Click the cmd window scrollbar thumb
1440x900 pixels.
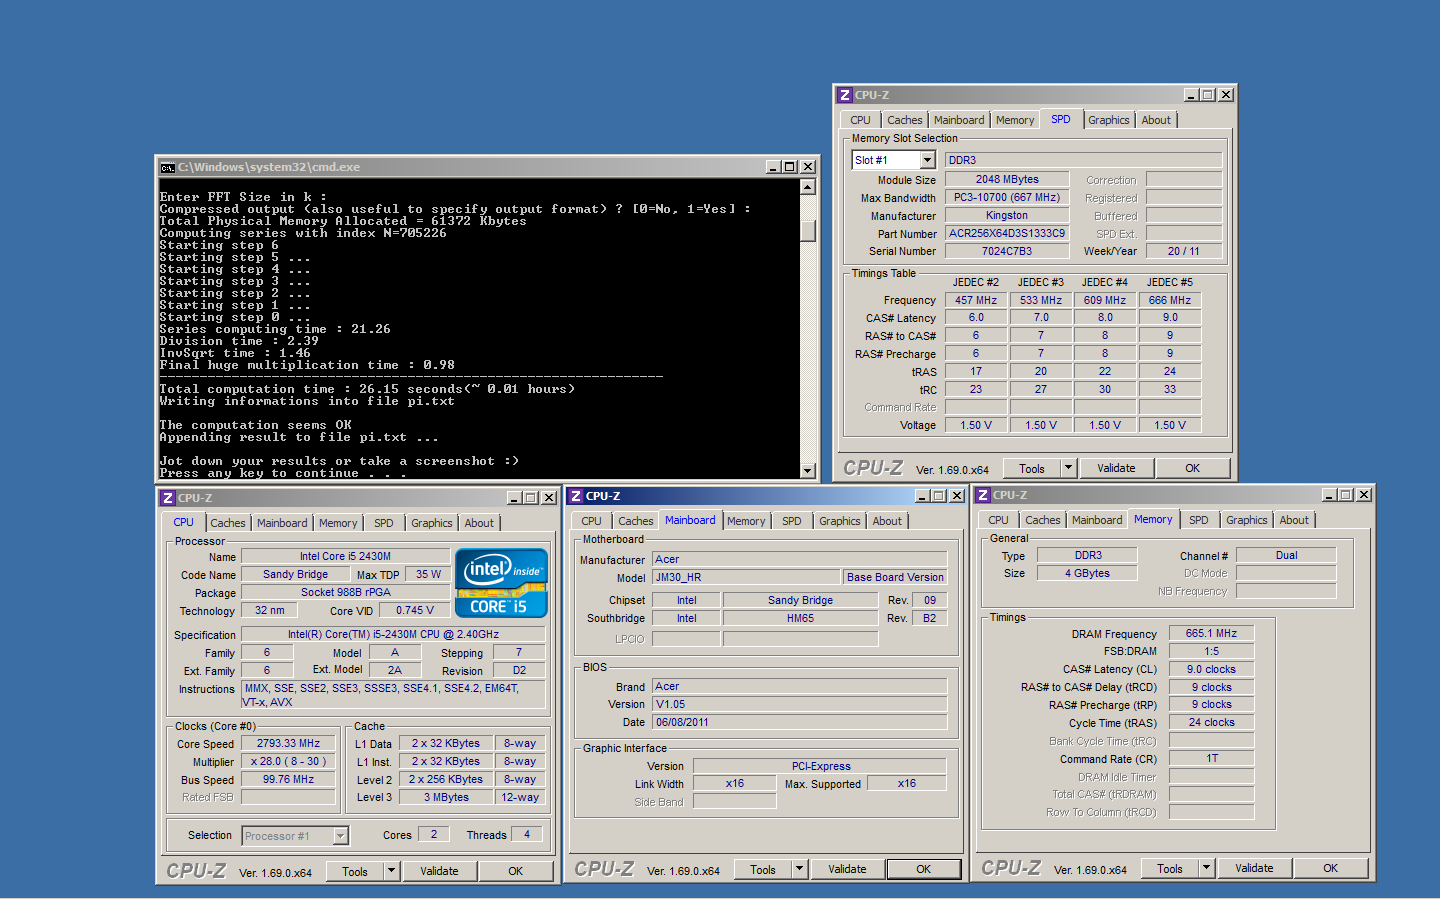pos(808,230)
